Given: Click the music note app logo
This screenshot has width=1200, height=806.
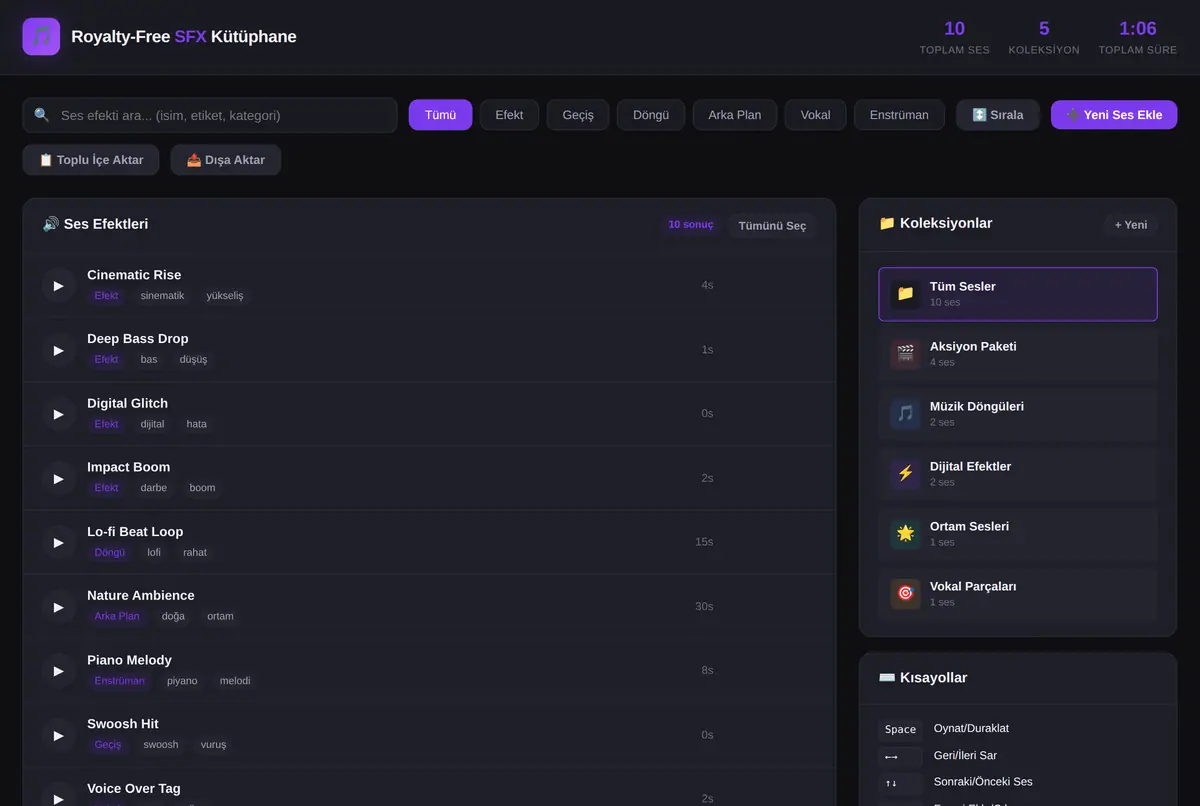Looking at the screenshot, I should point(41,37).
